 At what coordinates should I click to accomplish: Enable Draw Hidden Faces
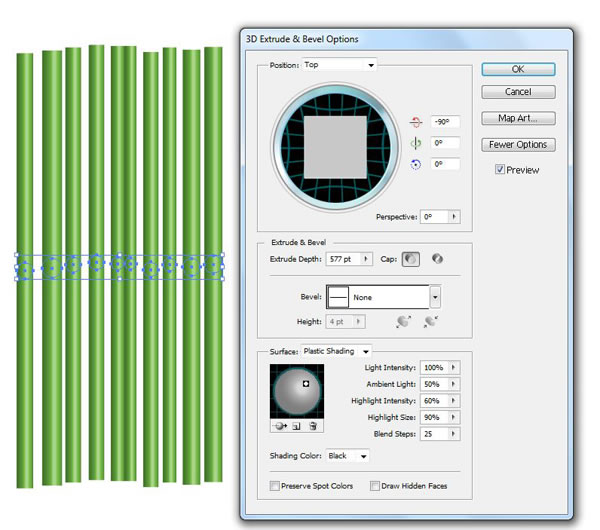[375, 486]
